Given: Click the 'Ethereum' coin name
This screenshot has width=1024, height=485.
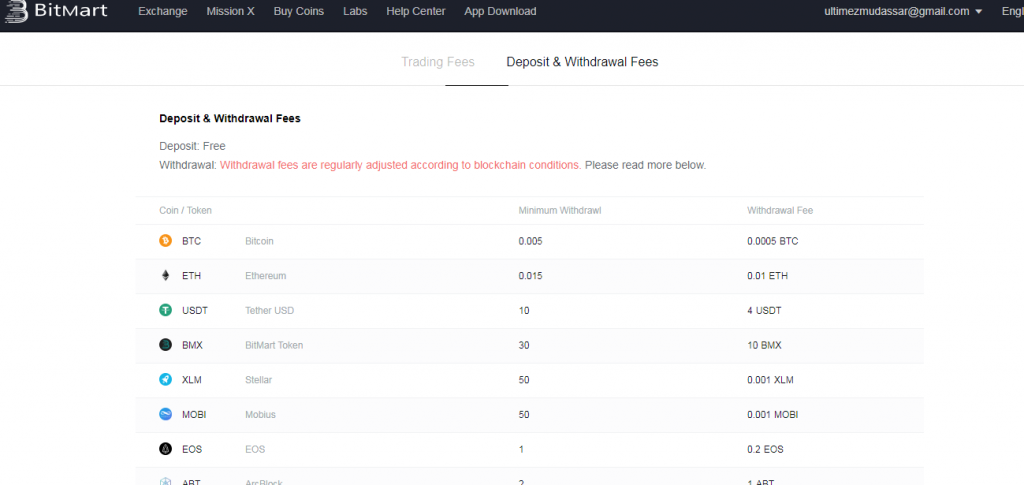Looking at the screenshot, I should (x=266, y=275).
